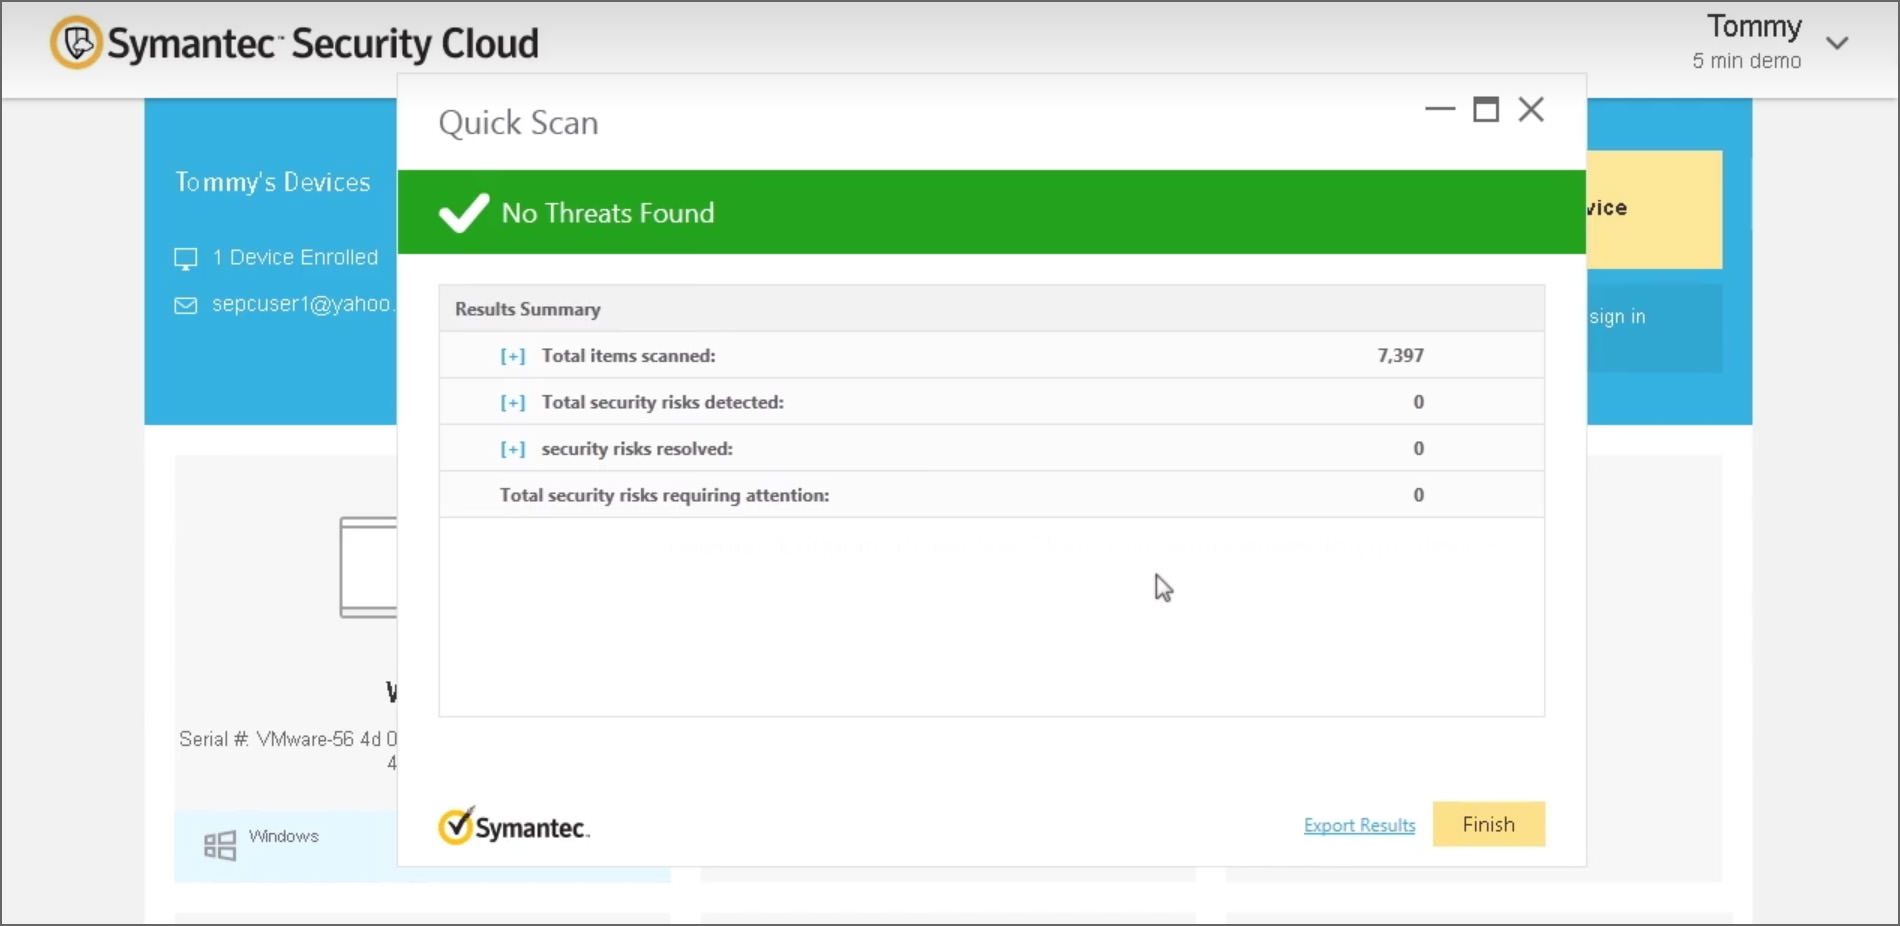Minimize the Quick Scan dialog window
This screenshot has height=926, width=1900.
pyautogui.click(x=1439, y=109)
